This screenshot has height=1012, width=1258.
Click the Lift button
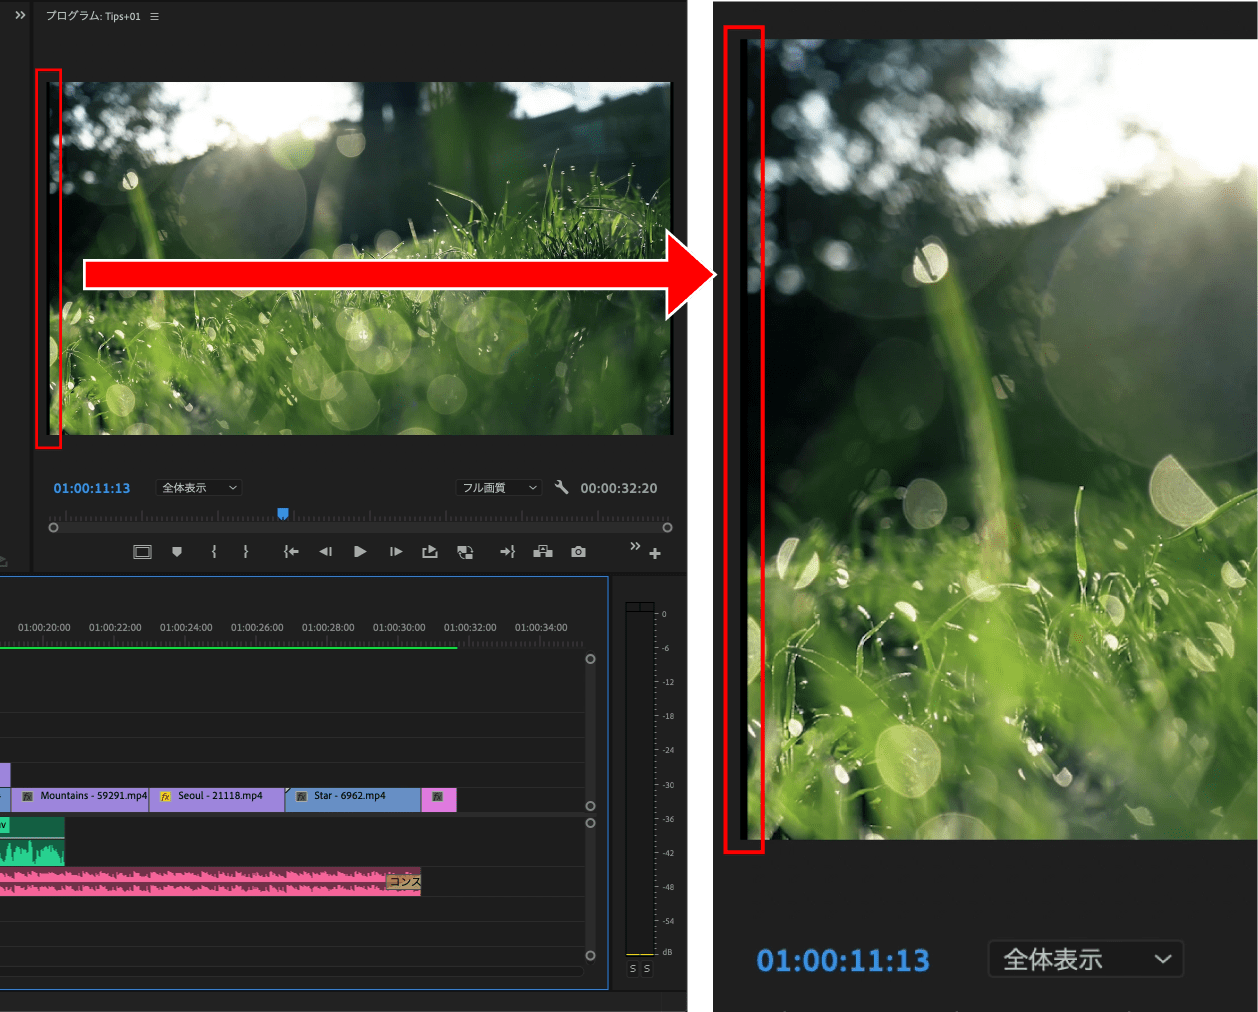pos(430,552)
